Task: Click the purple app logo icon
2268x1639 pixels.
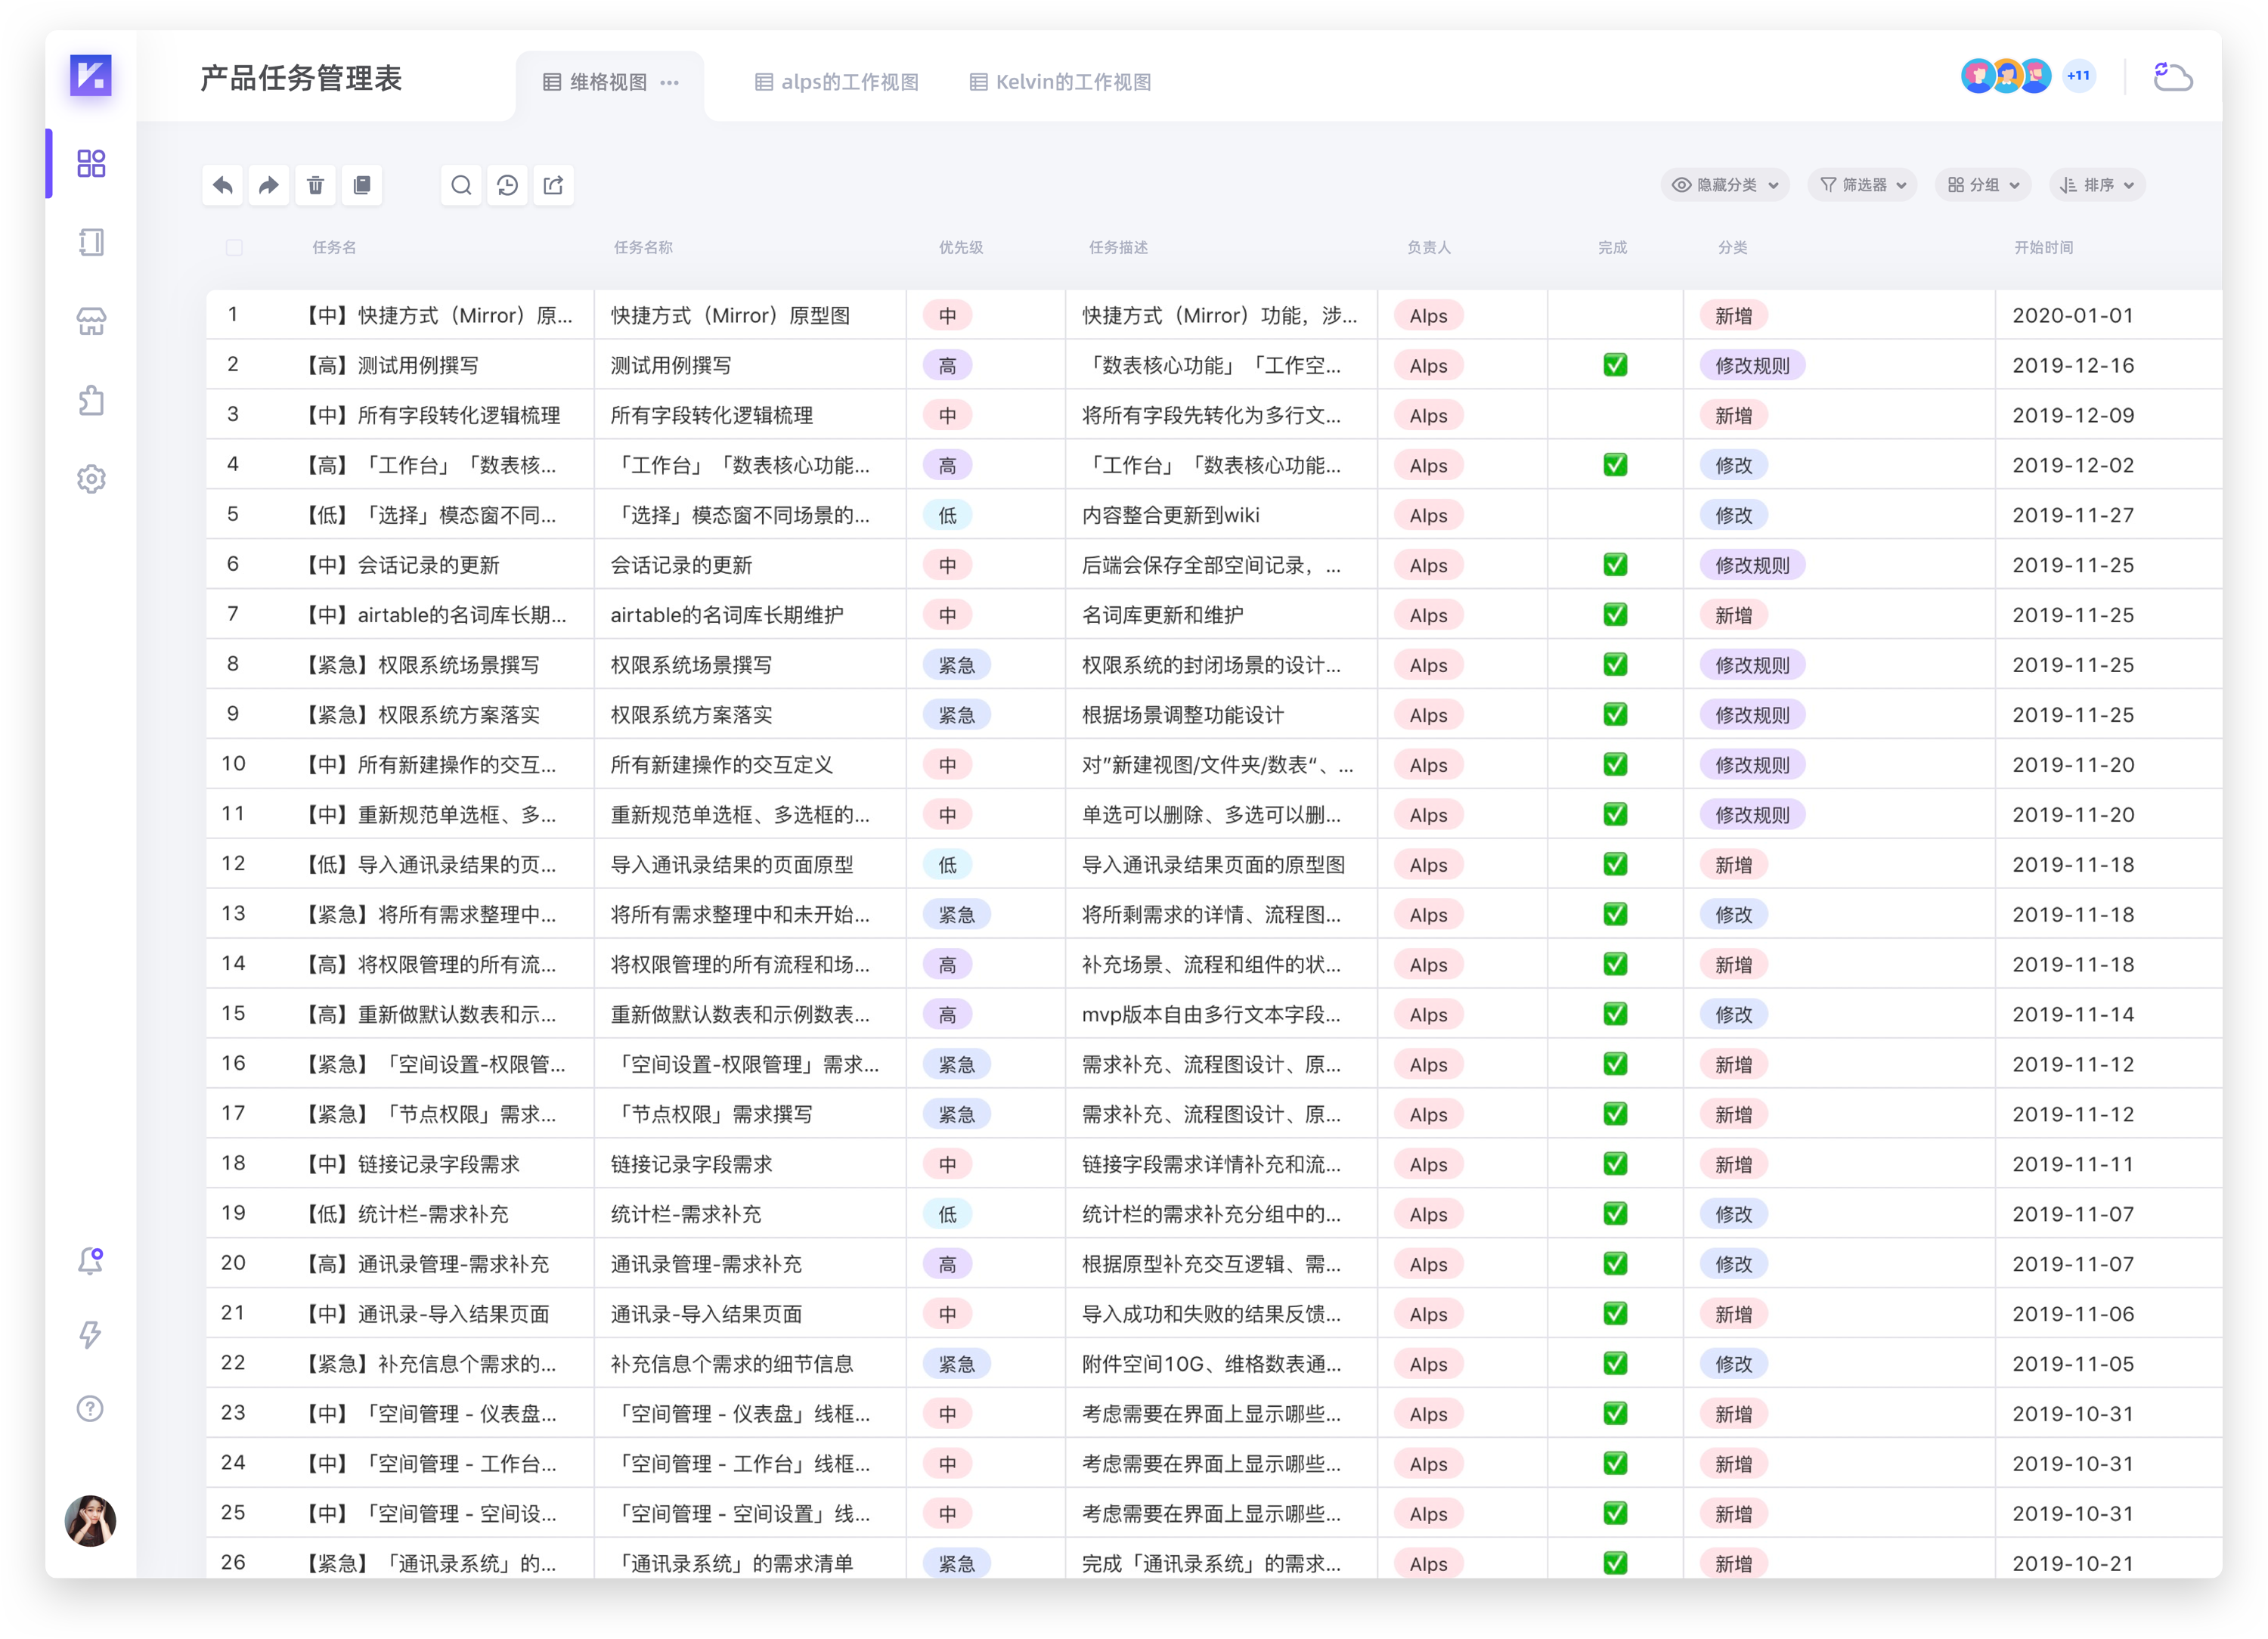Action: point(90,75)
